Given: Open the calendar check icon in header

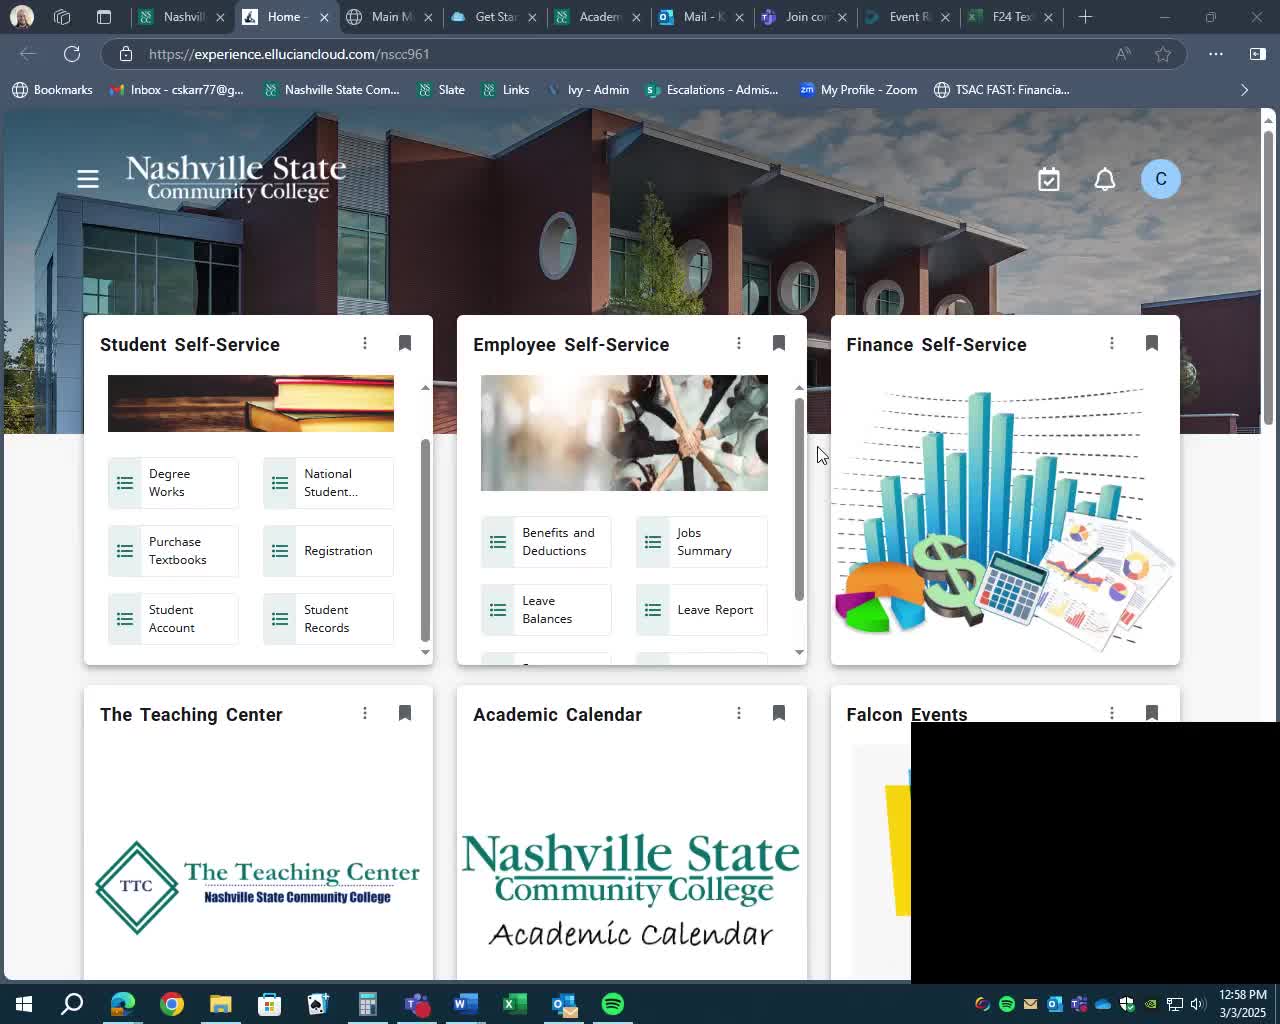Looking at the screenshot, I should [x=1048, y=179].
